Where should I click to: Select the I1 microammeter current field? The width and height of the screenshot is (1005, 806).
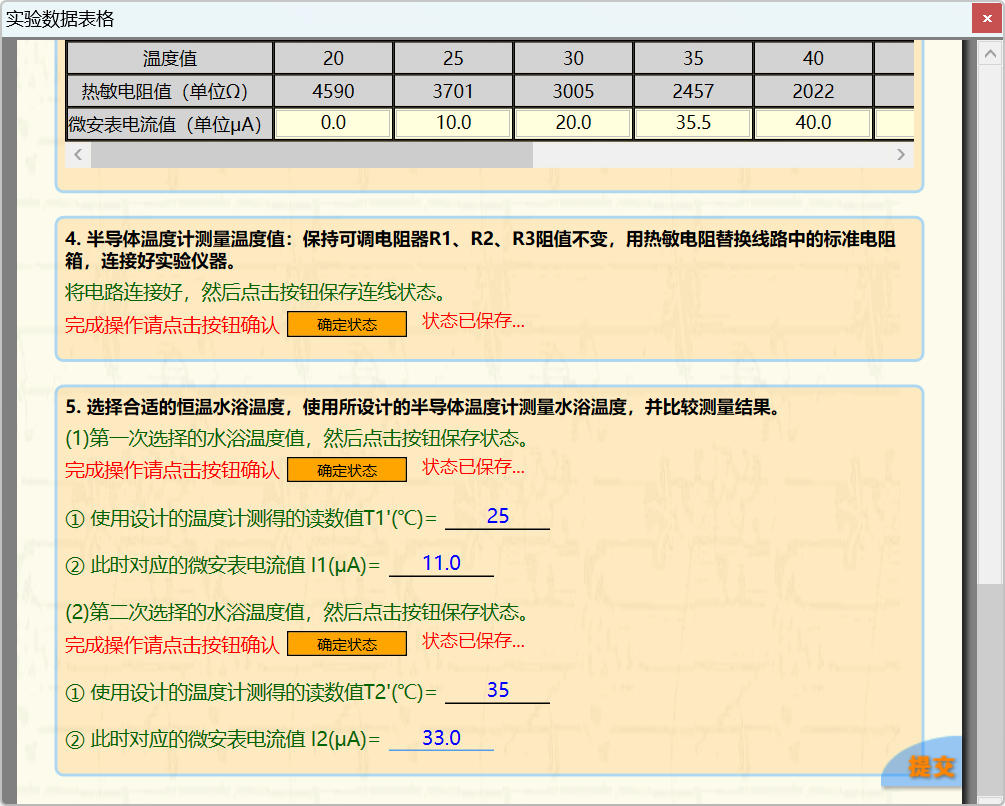441,565
